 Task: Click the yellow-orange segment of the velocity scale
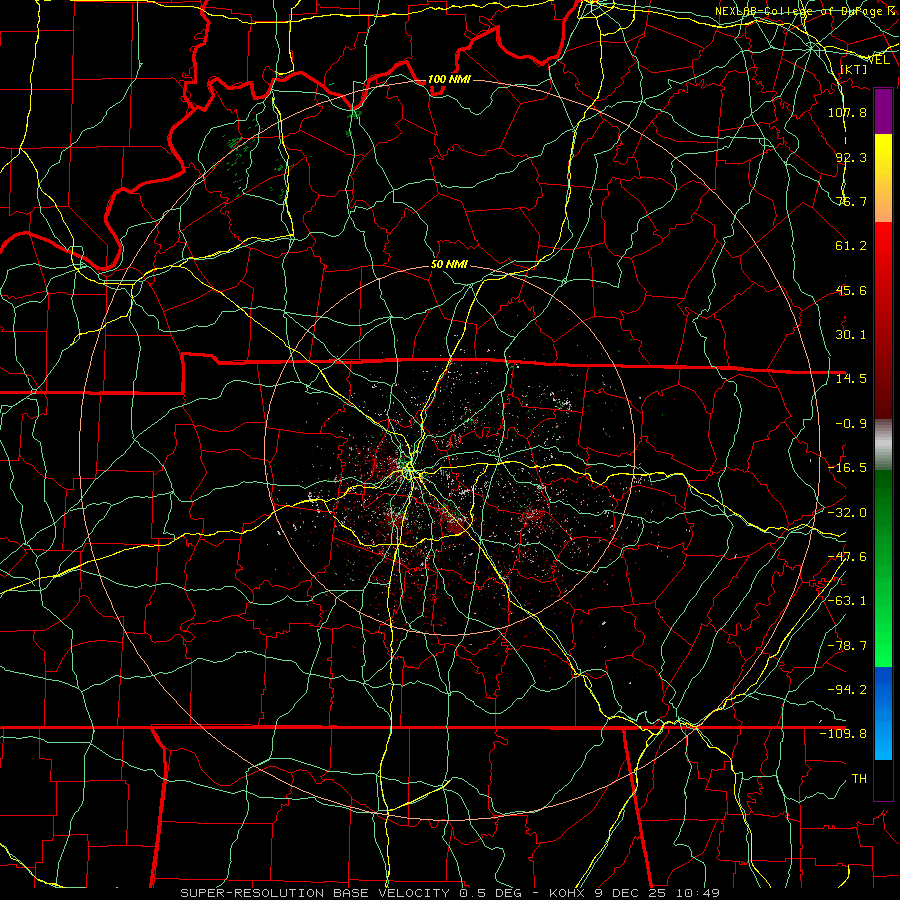[x=883, y=178]
